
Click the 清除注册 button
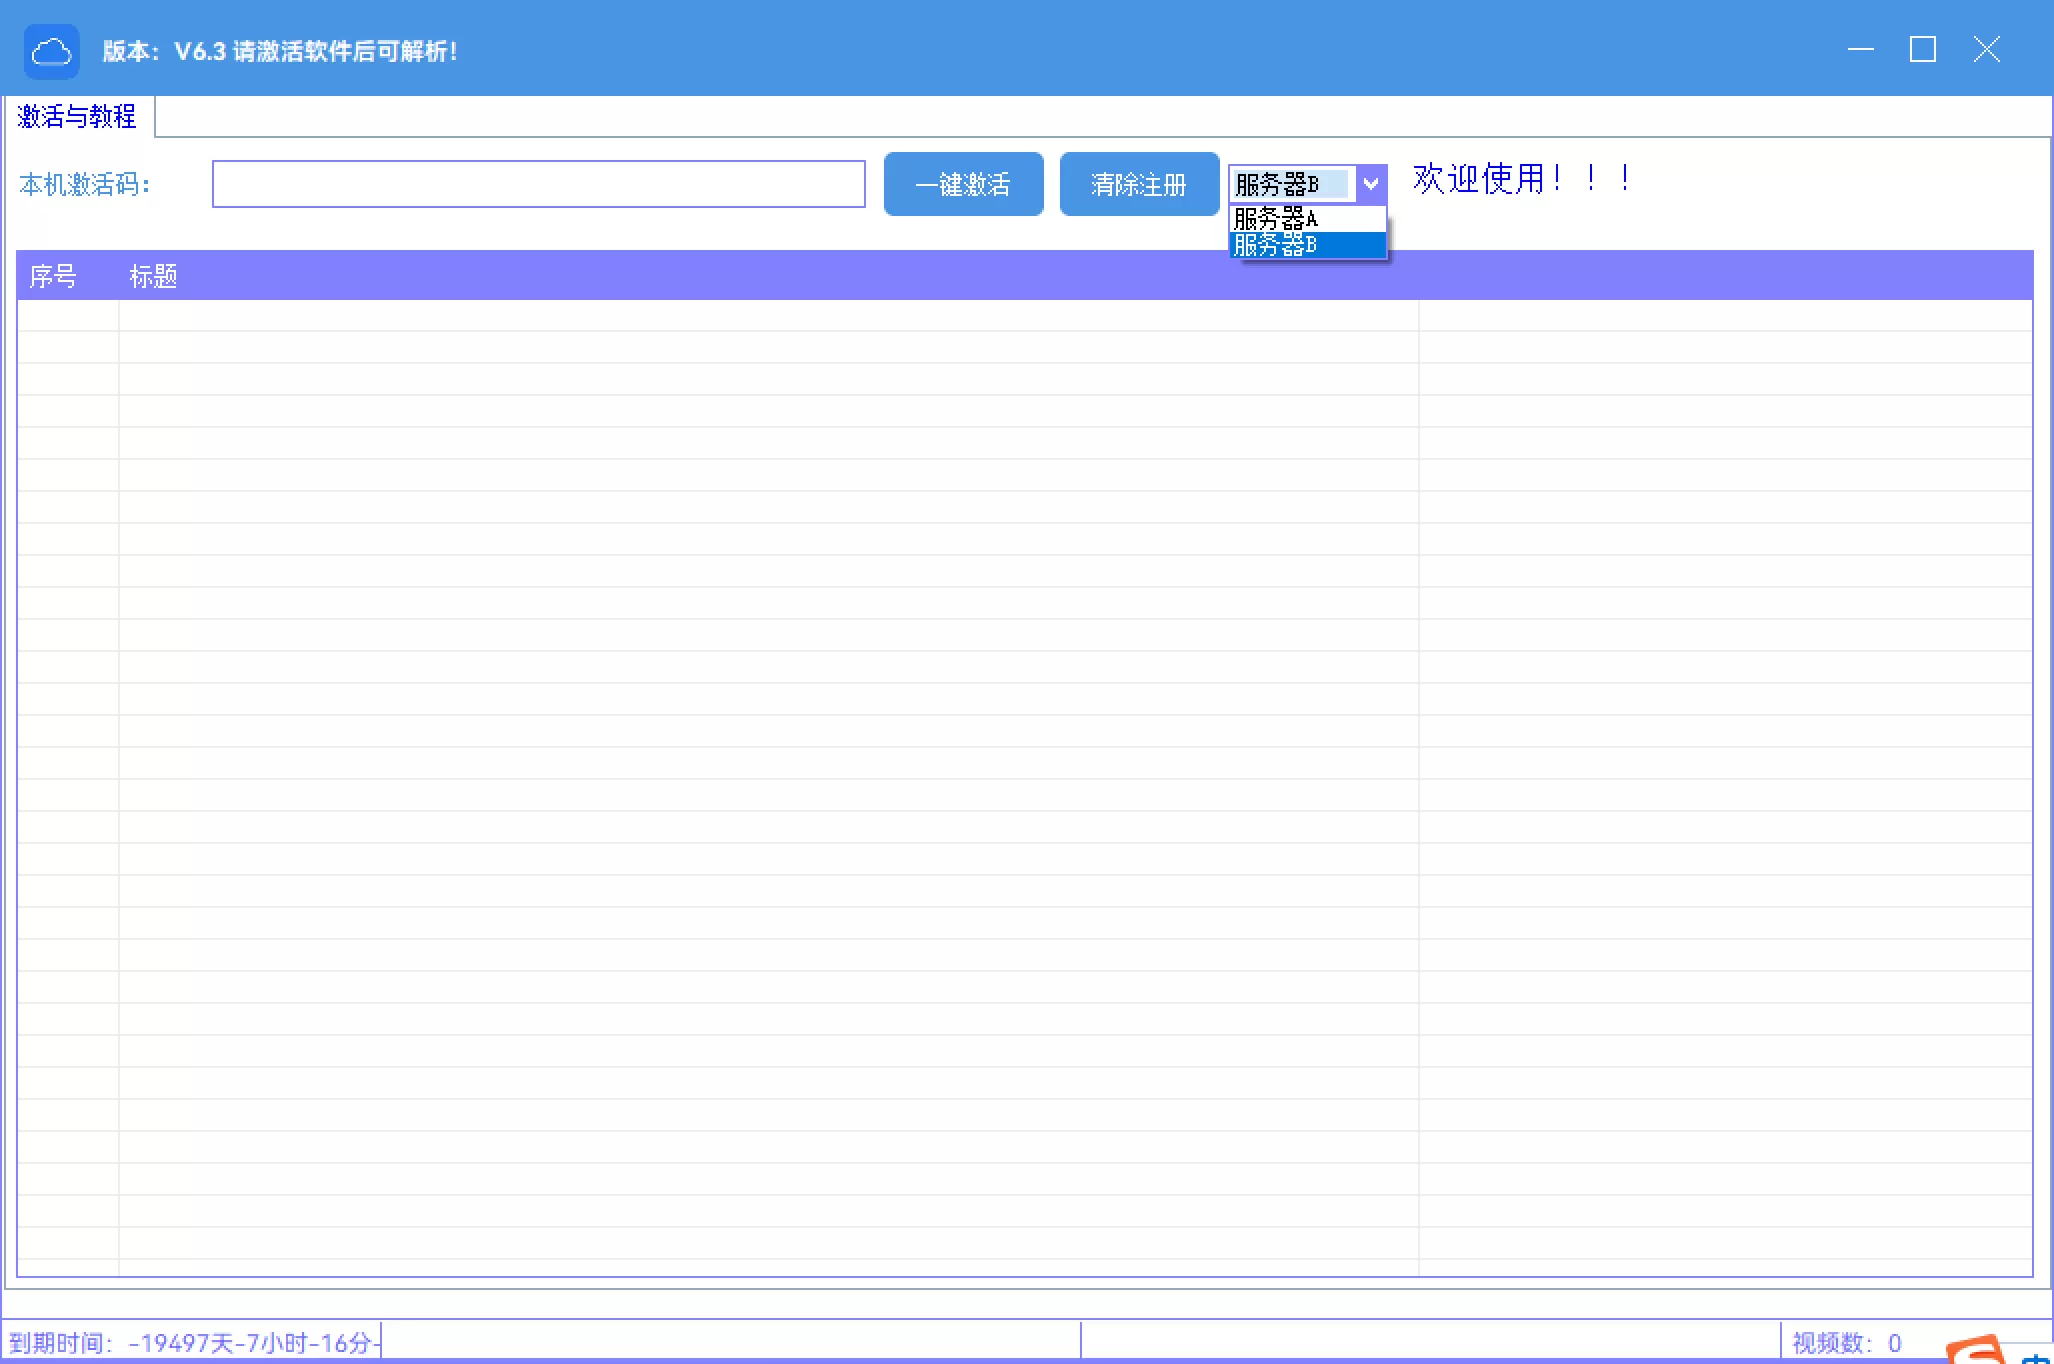1139,184
